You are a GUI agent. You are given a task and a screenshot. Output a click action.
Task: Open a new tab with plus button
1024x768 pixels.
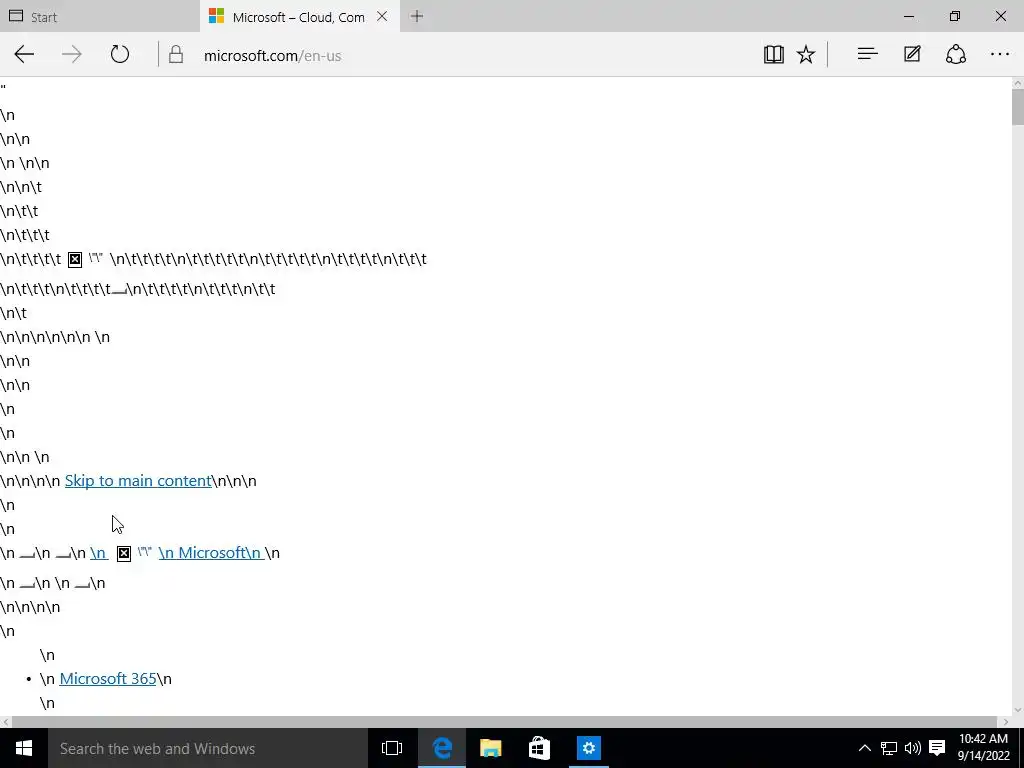pyautogui.click(x=417, y=16)
